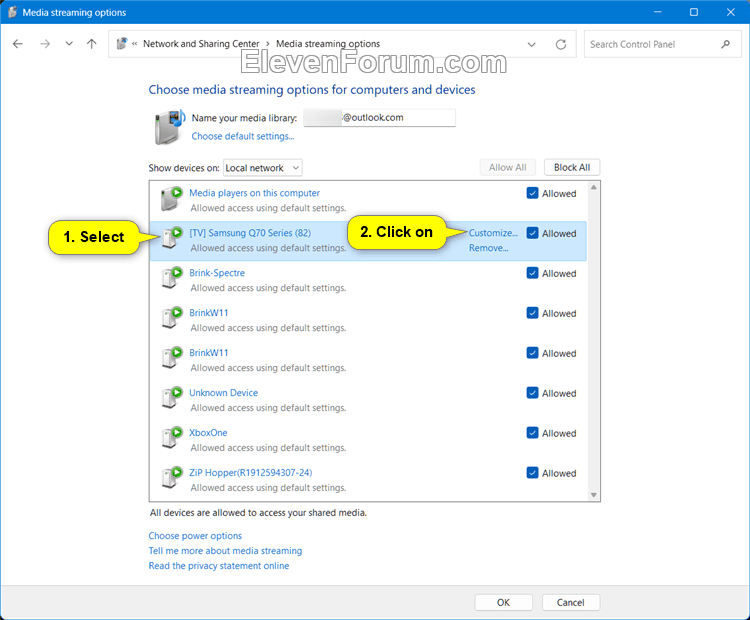Viewport: 750px width, 620px height.
Task: Click Remove for Samsung Q70 Series
Action: tap(488, 248)
